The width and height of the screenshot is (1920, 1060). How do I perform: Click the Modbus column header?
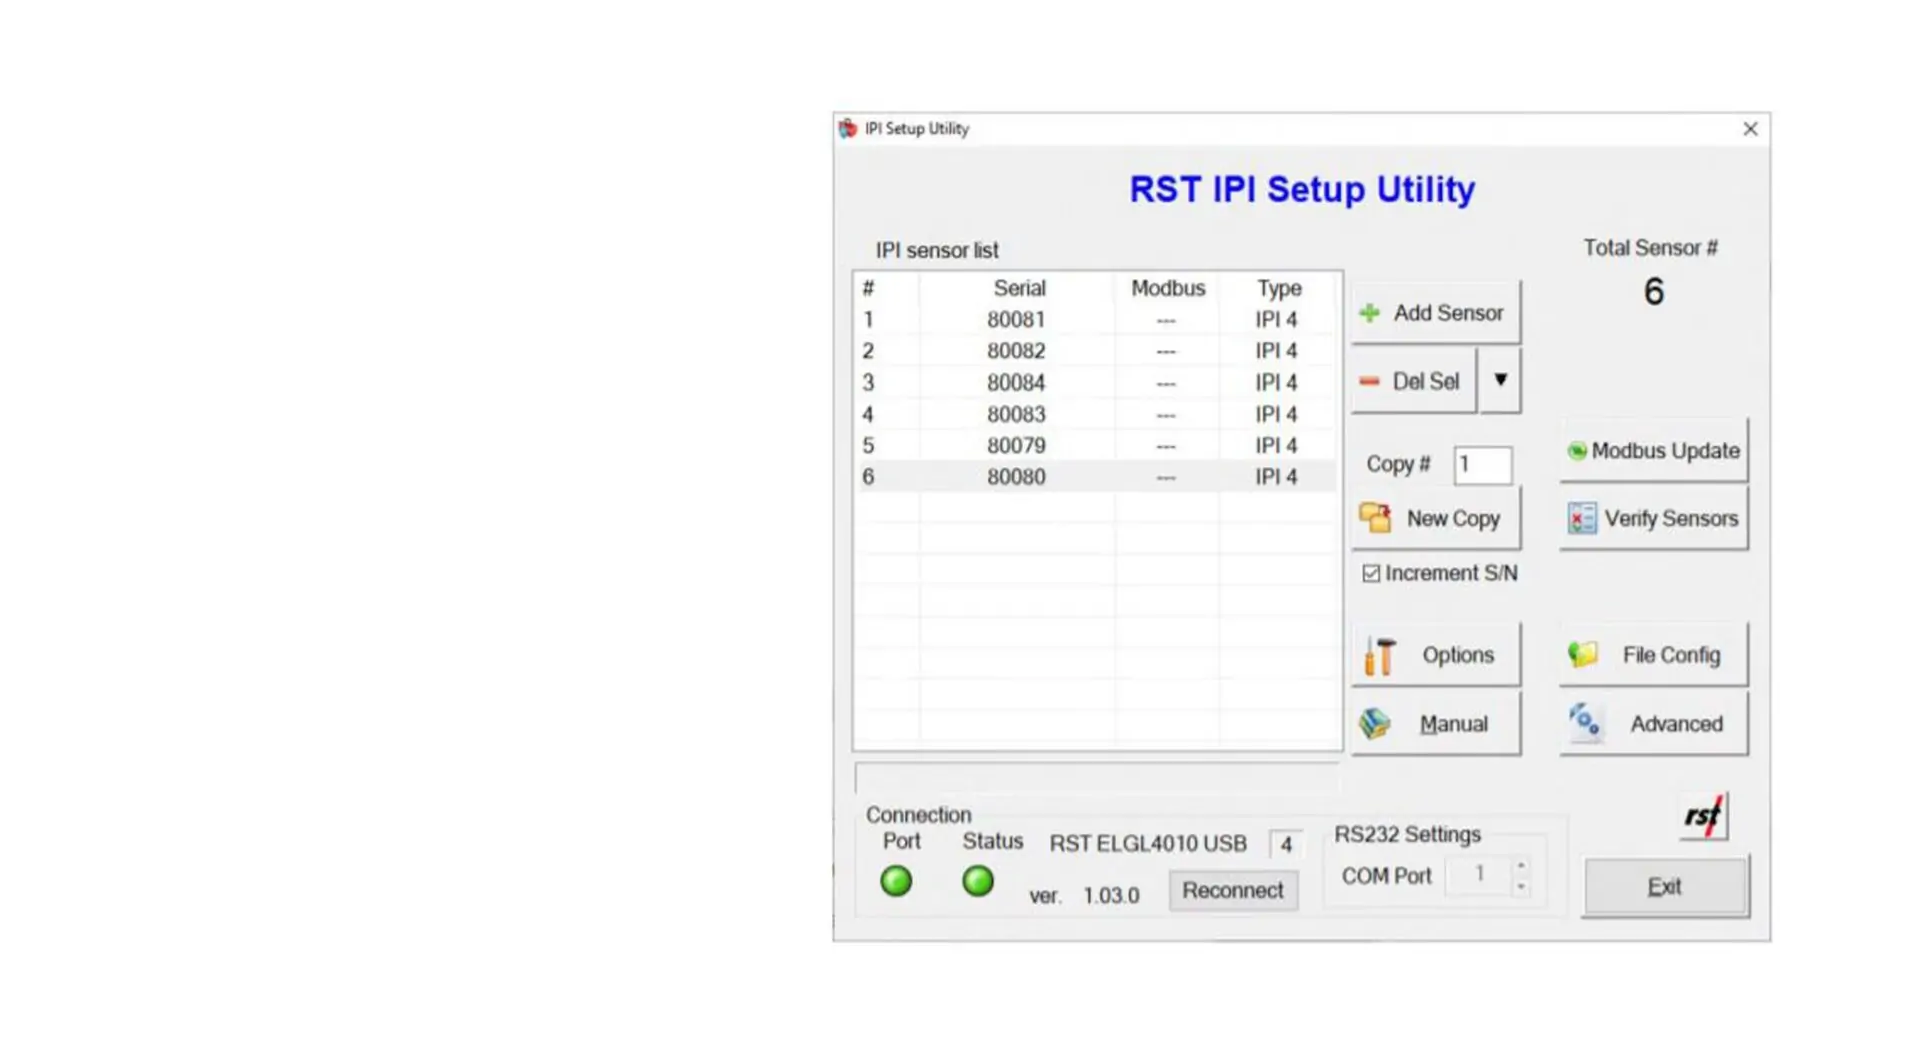click(x=1168, y=288)
